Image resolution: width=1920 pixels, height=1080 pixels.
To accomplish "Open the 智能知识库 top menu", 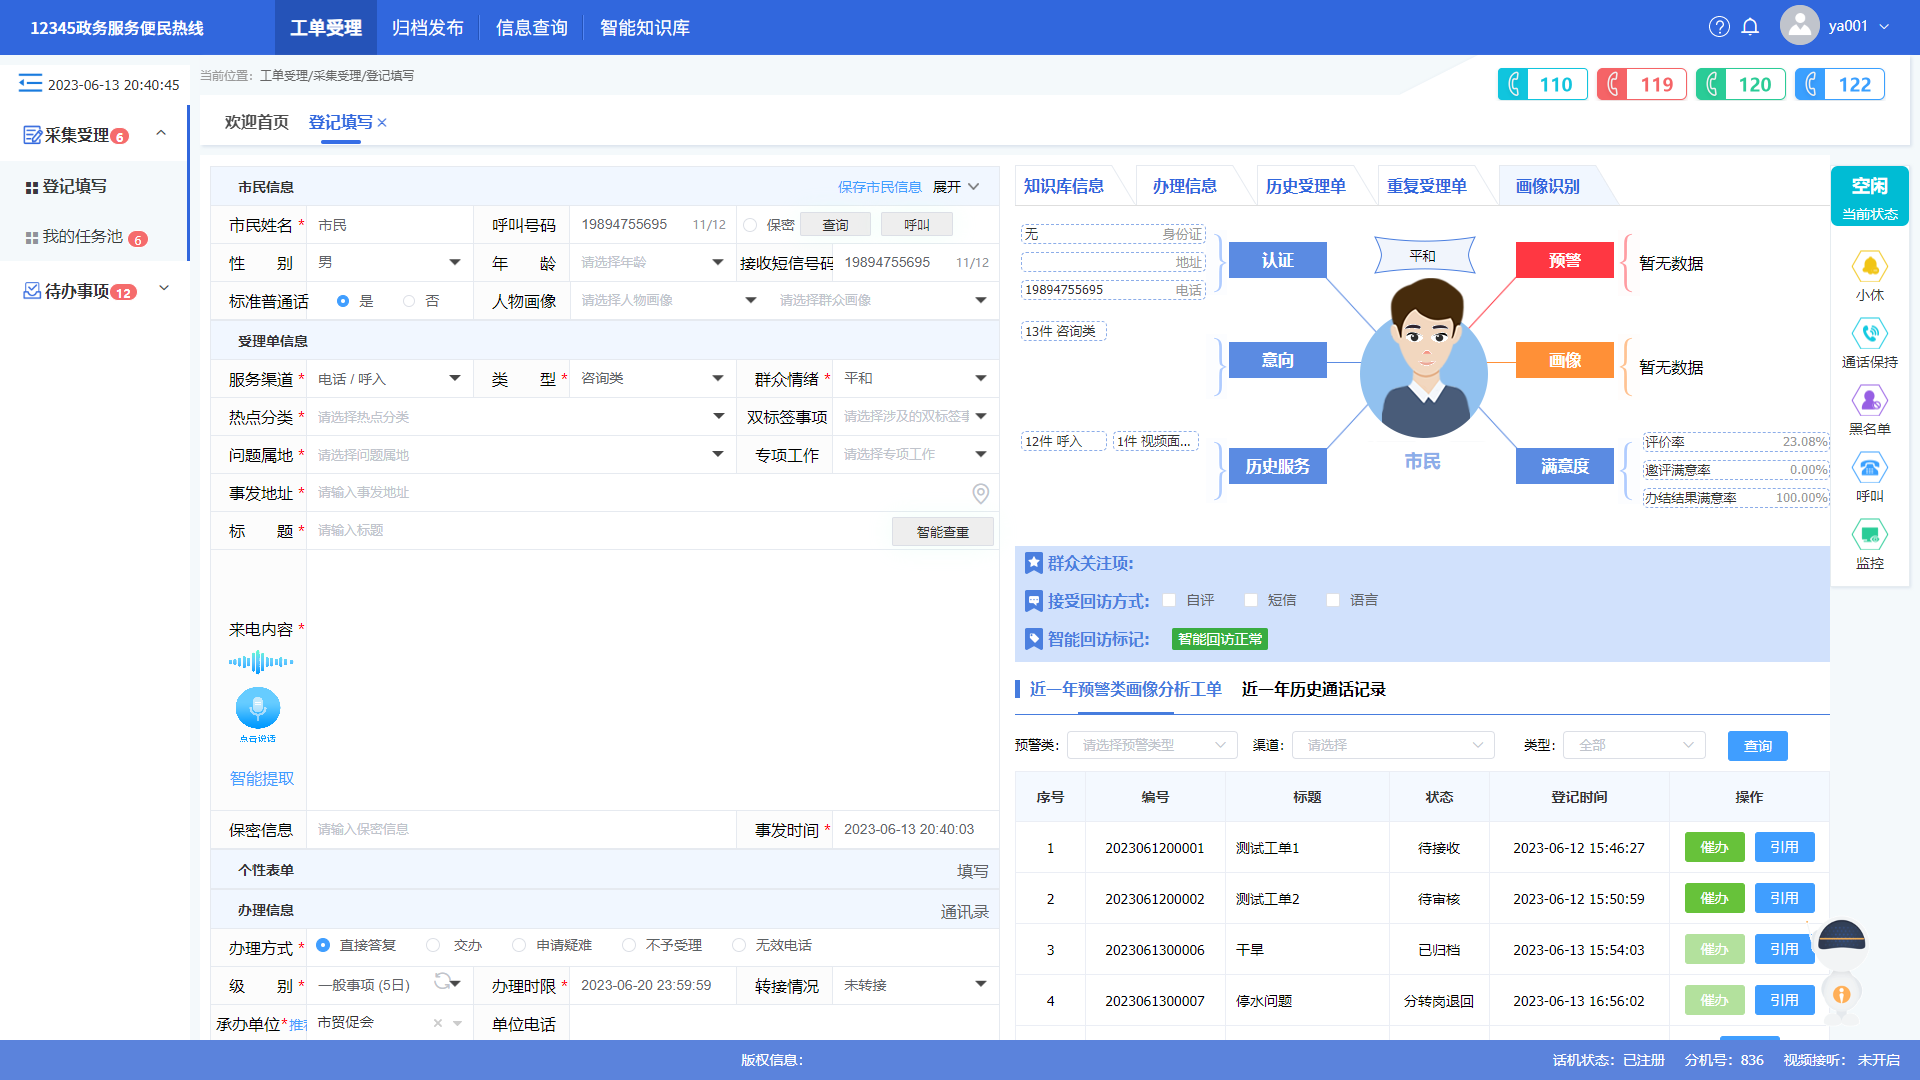I will [644, 28].
